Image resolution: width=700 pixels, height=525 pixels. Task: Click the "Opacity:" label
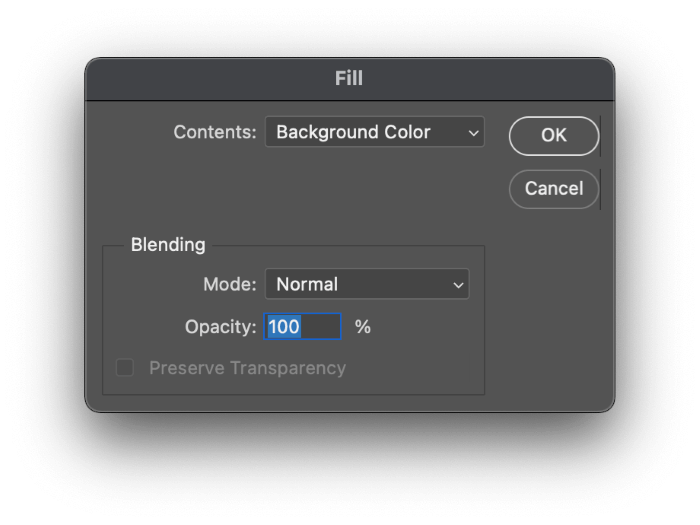pyautogui.click(x=220, y=327)
